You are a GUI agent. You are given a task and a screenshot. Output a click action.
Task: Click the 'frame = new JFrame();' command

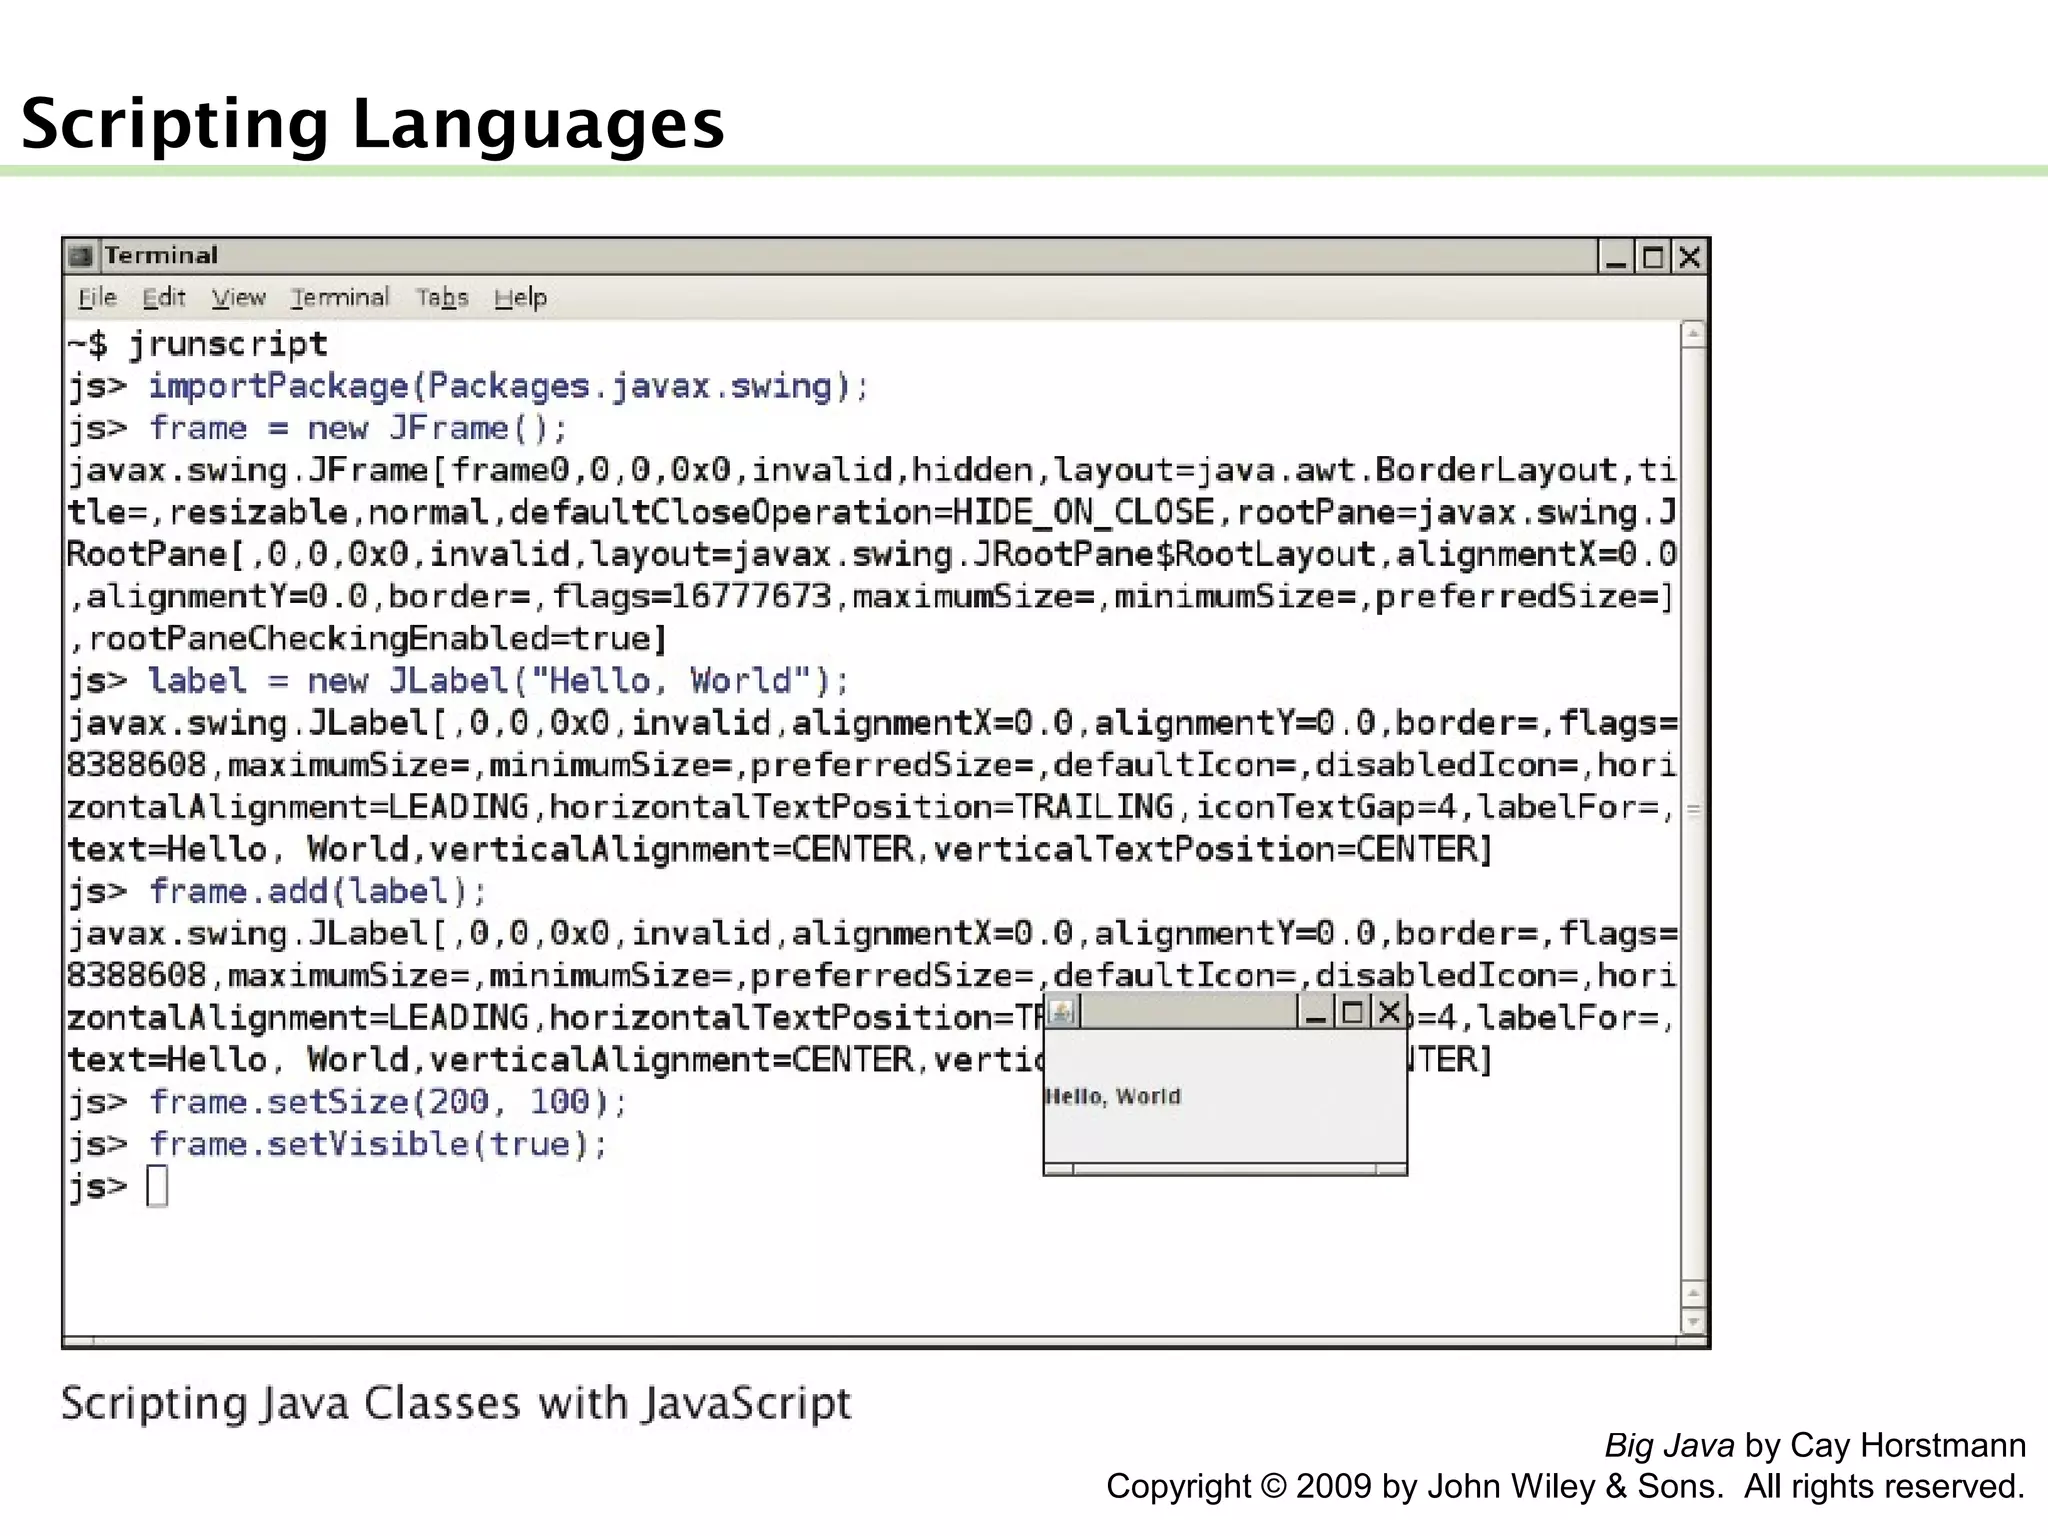358,428
